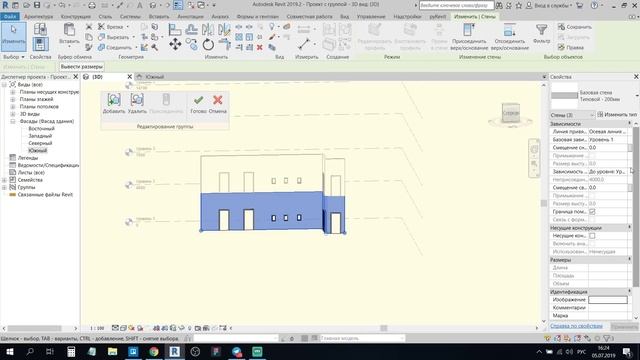640x360 pixels.
Task: Click Удалить to remove element from group
Action: (137, 103)
